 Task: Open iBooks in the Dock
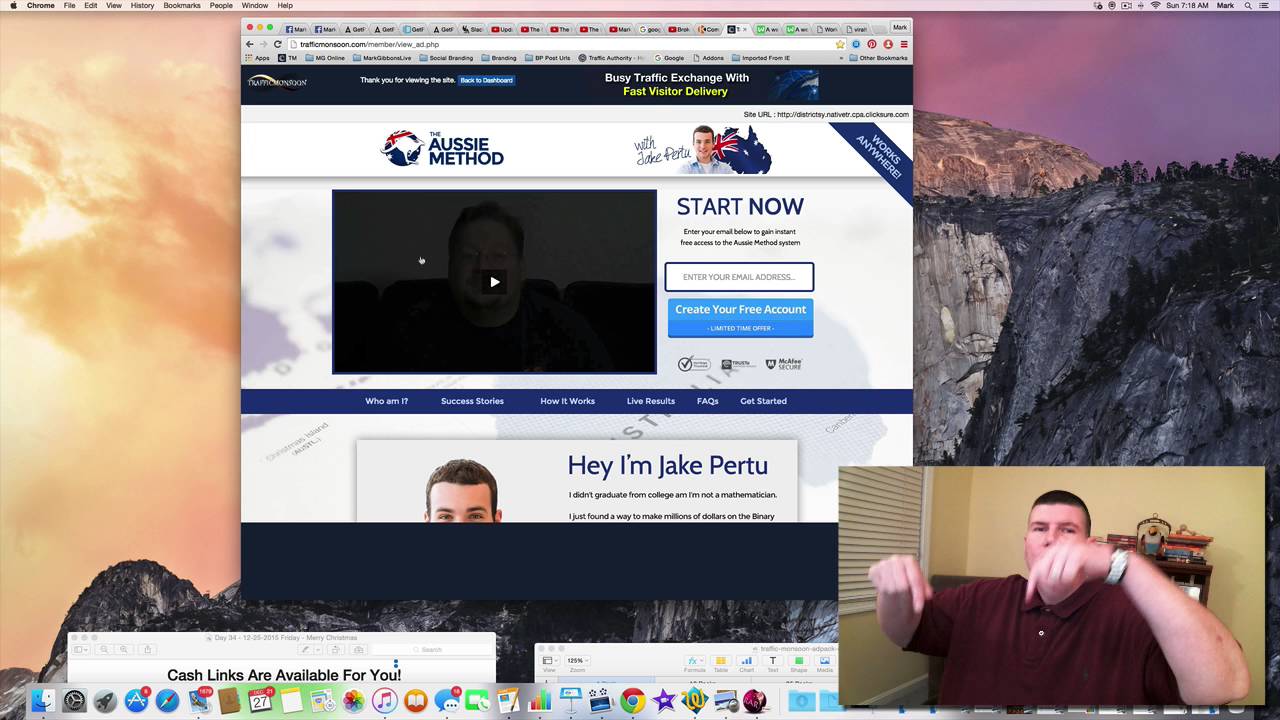point(415,701)
